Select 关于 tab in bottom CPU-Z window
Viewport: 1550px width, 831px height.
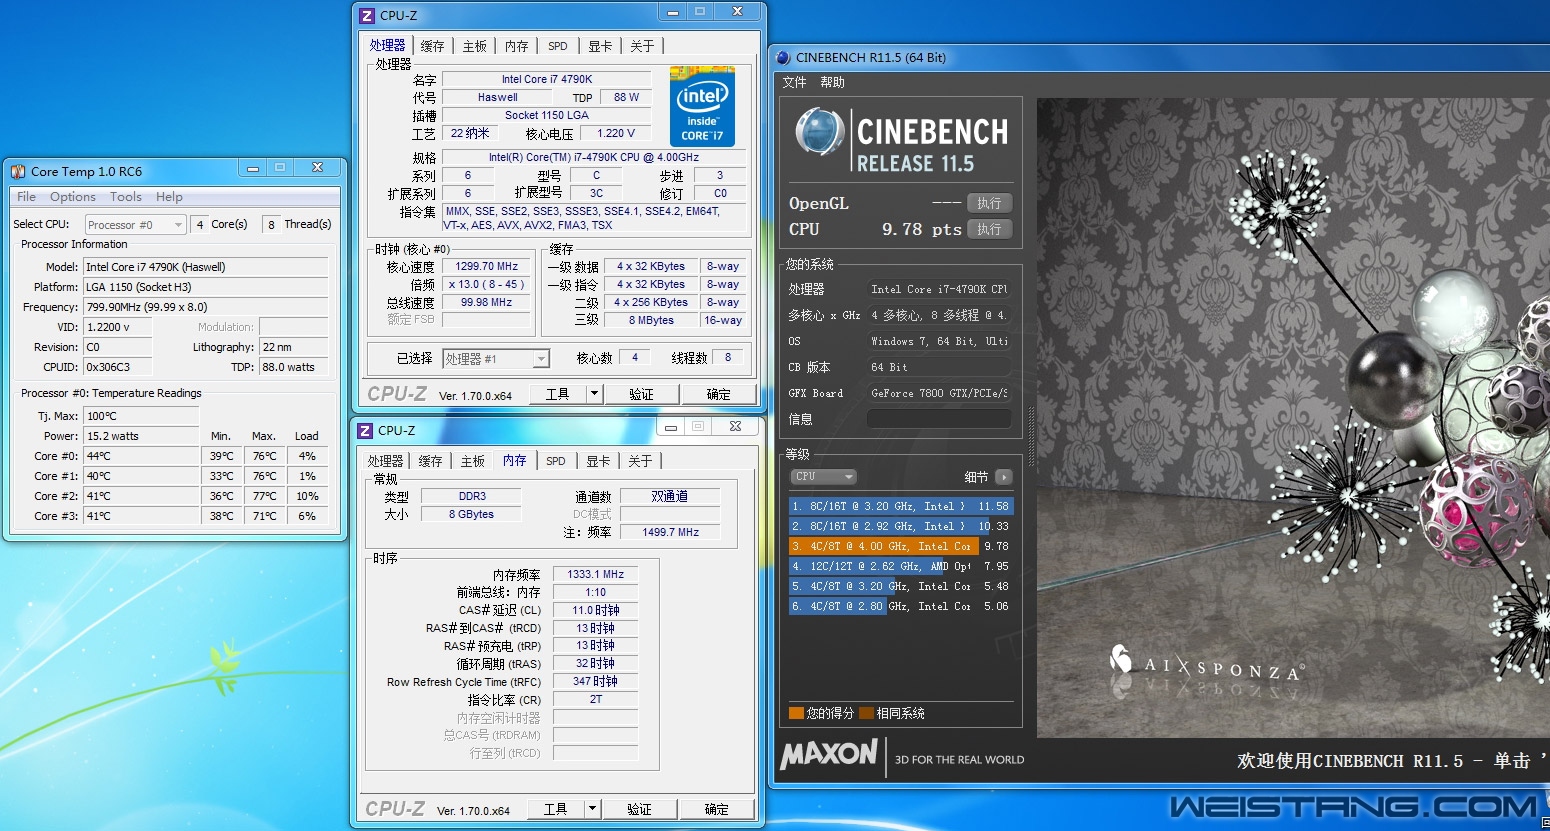click(640, 461)
